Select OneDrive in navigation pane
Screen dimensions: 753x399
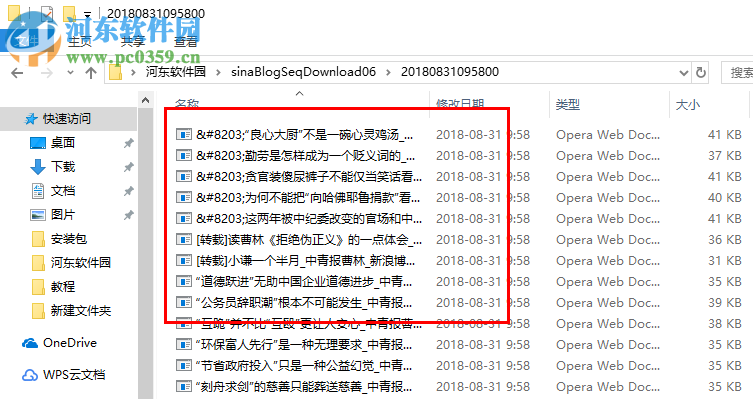70,343
